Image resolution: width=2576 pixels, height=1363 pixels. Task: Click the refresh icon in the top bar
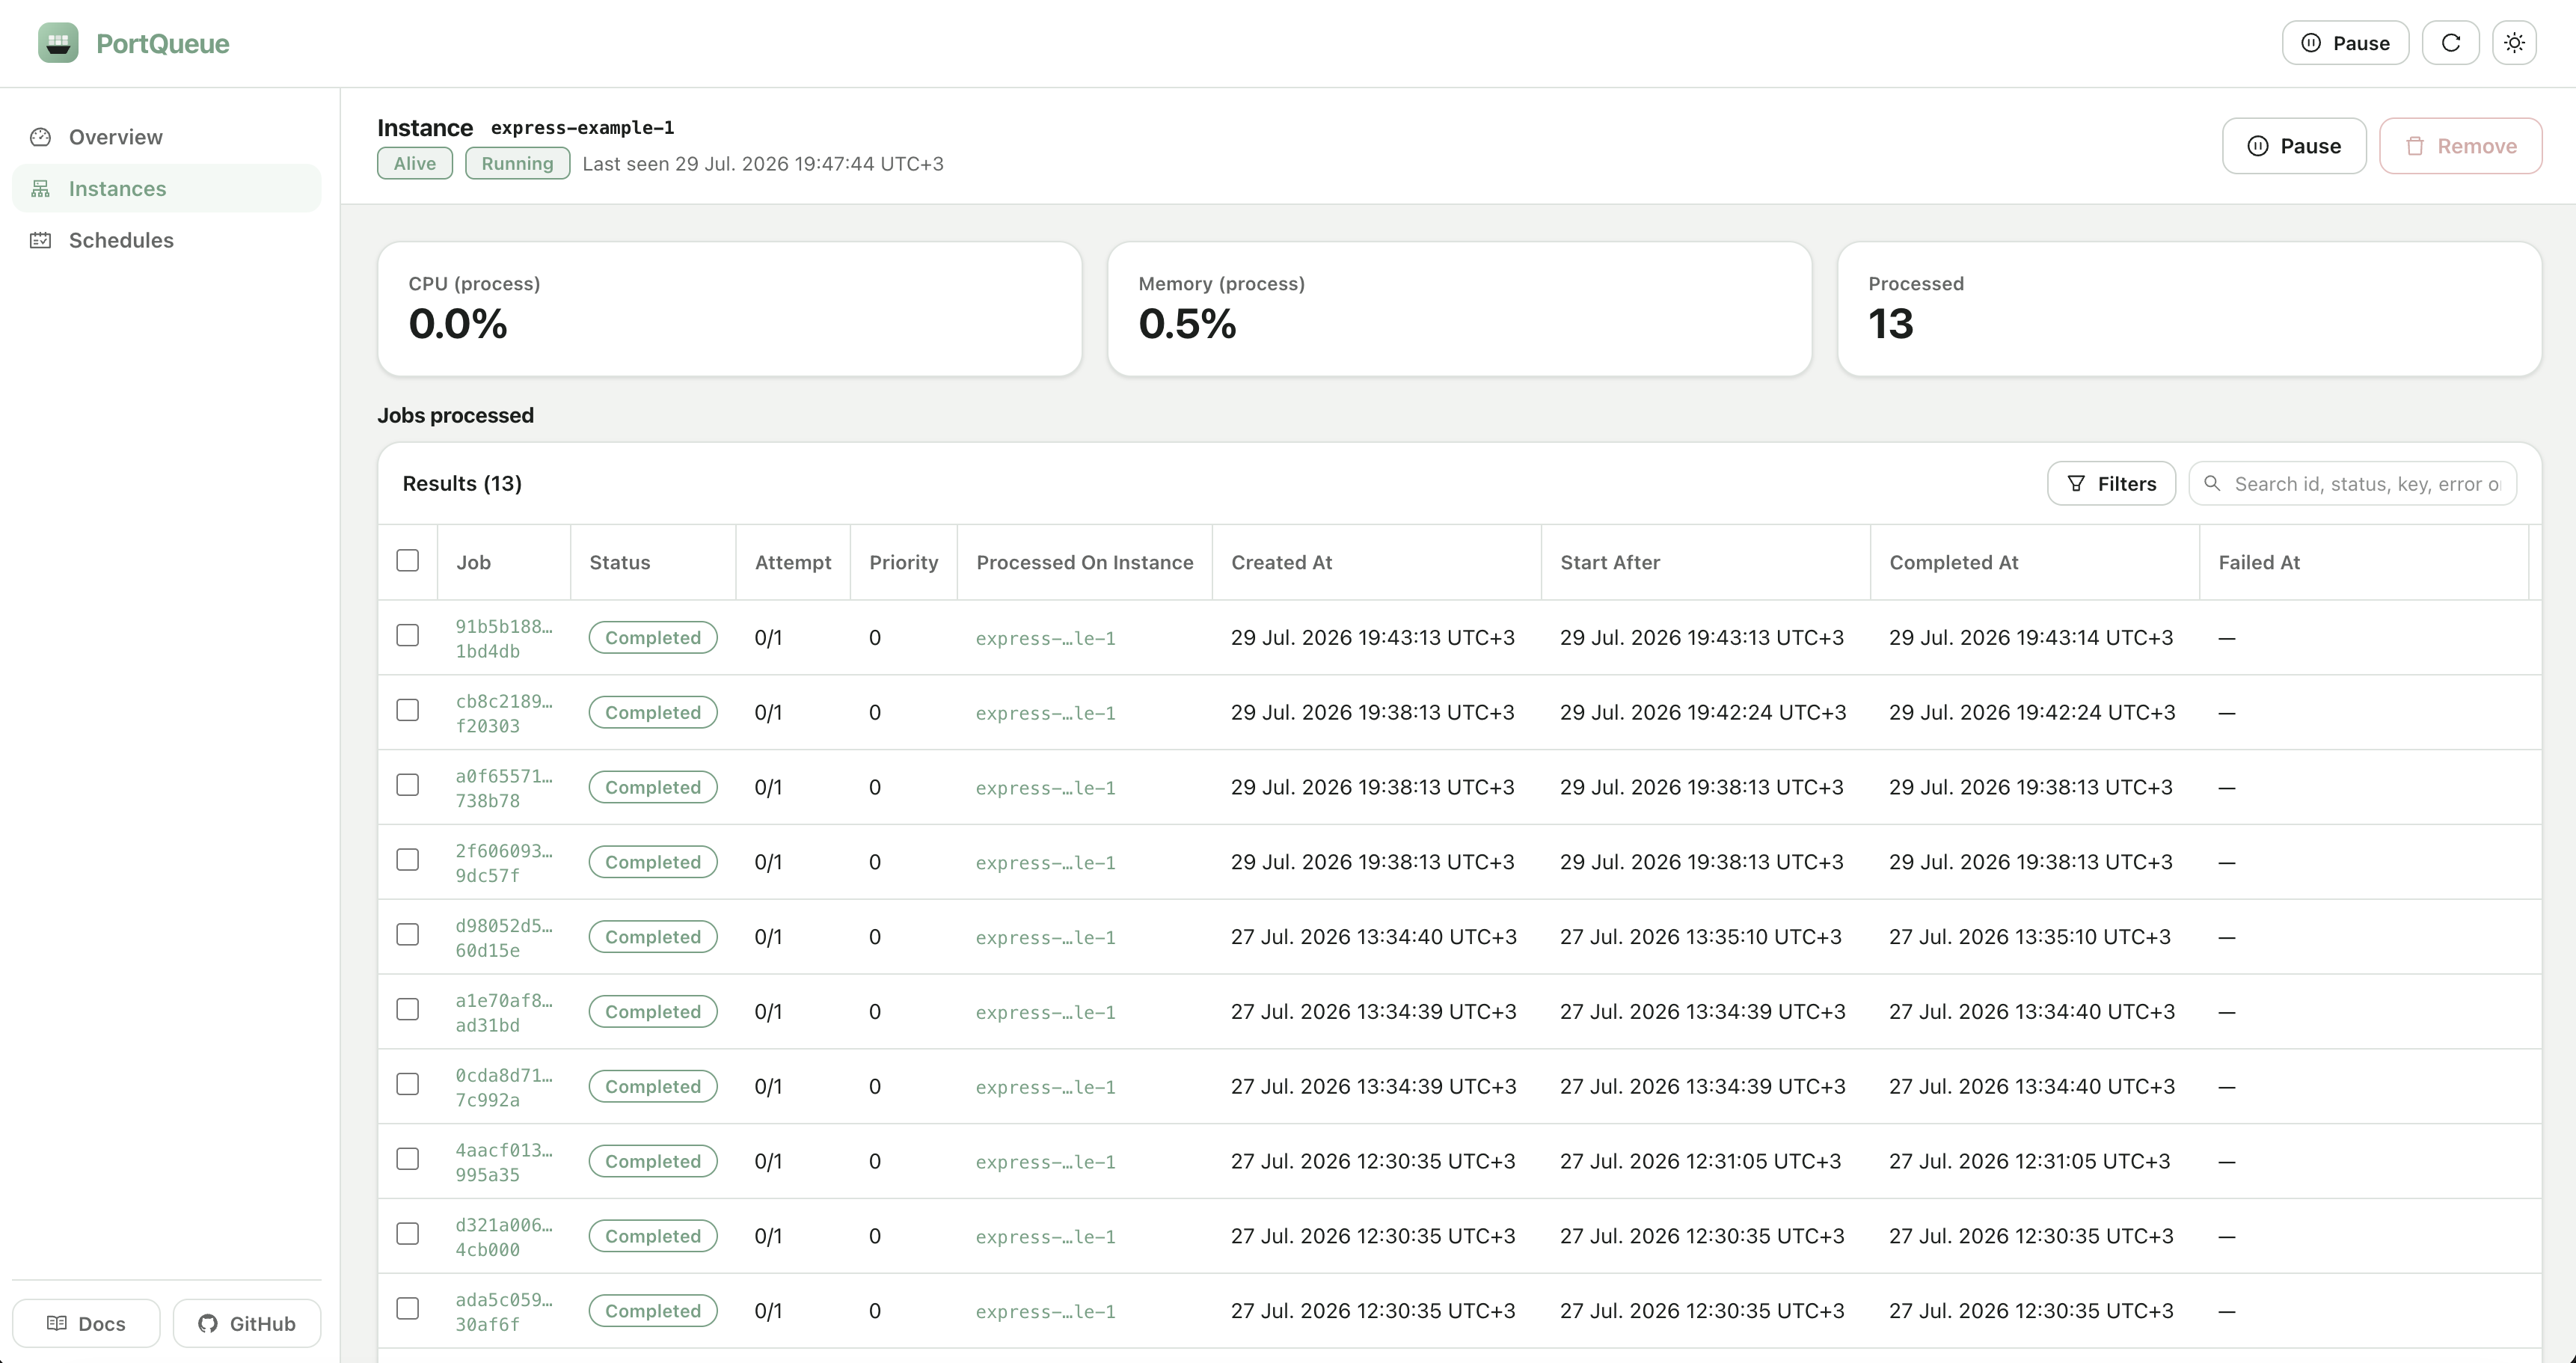(x=2450, y=43)
